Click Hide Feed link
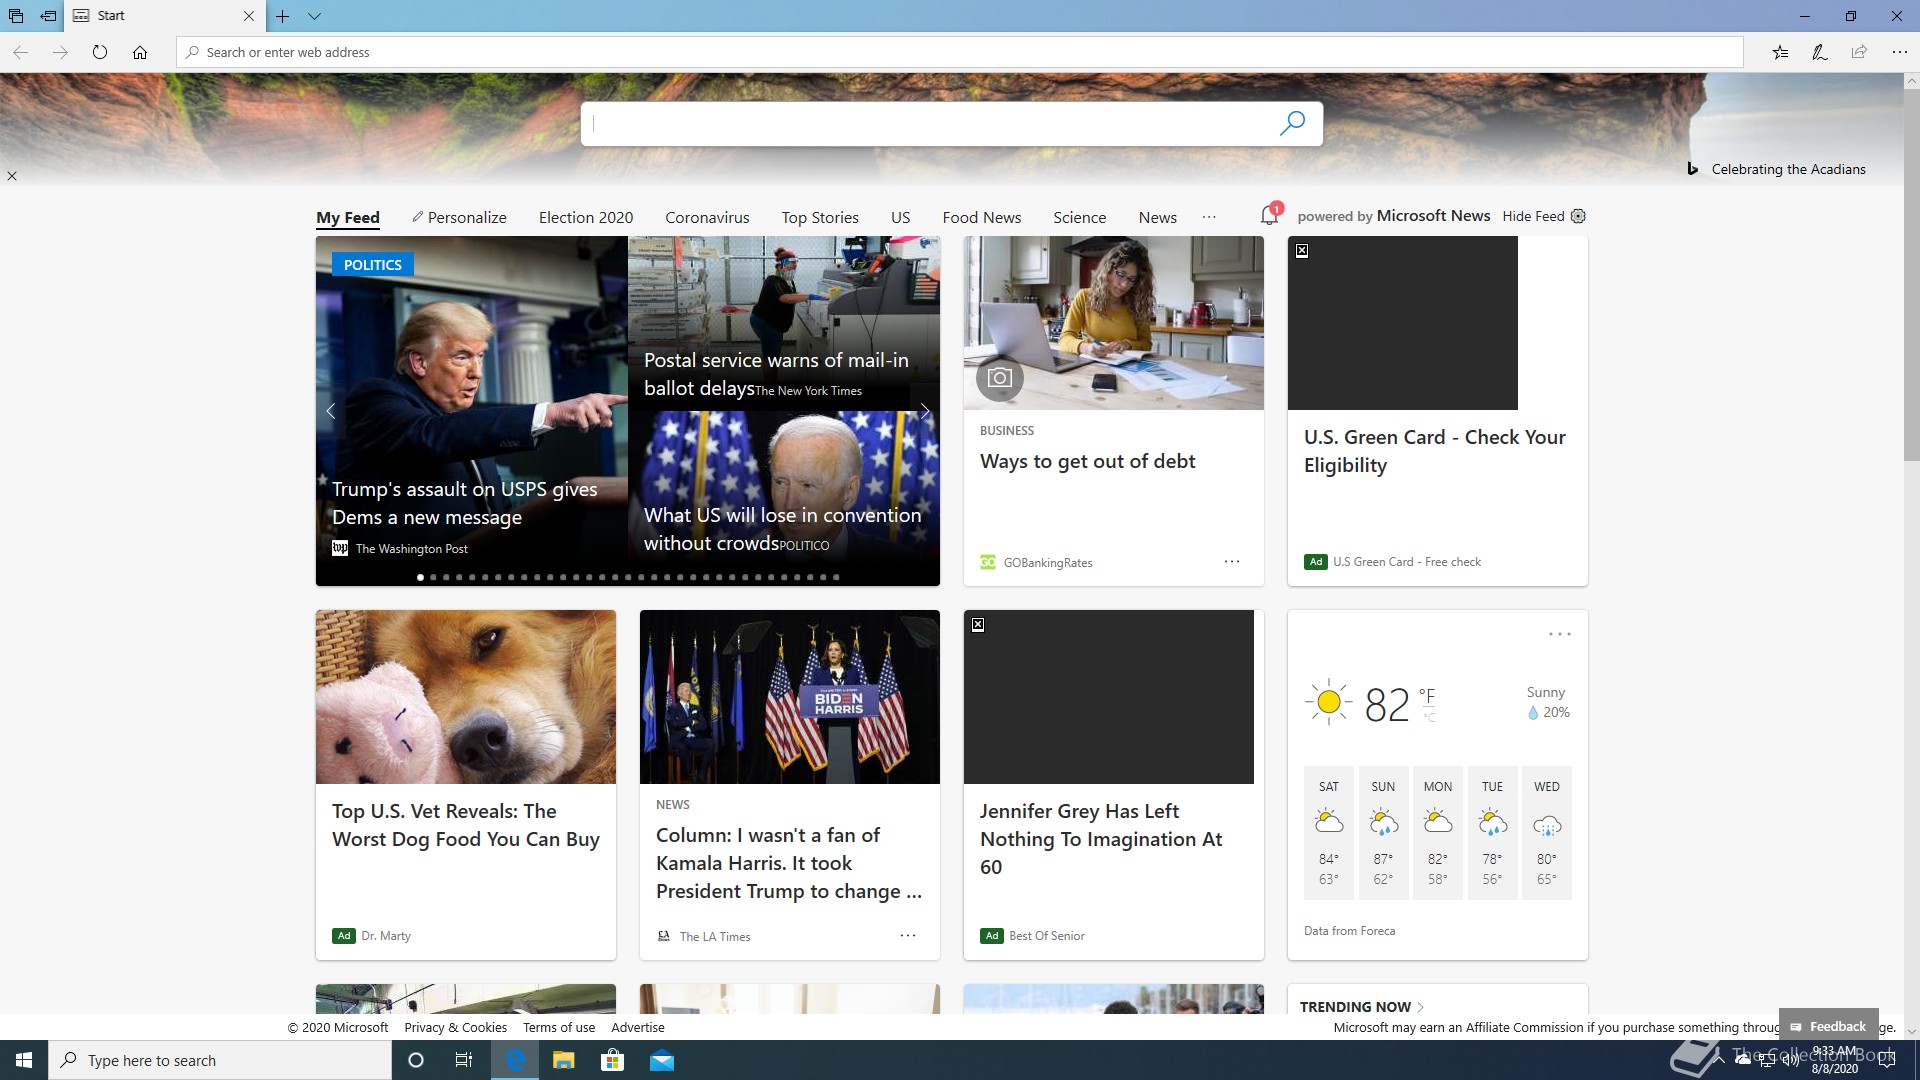 click(x=1533, y=216)
